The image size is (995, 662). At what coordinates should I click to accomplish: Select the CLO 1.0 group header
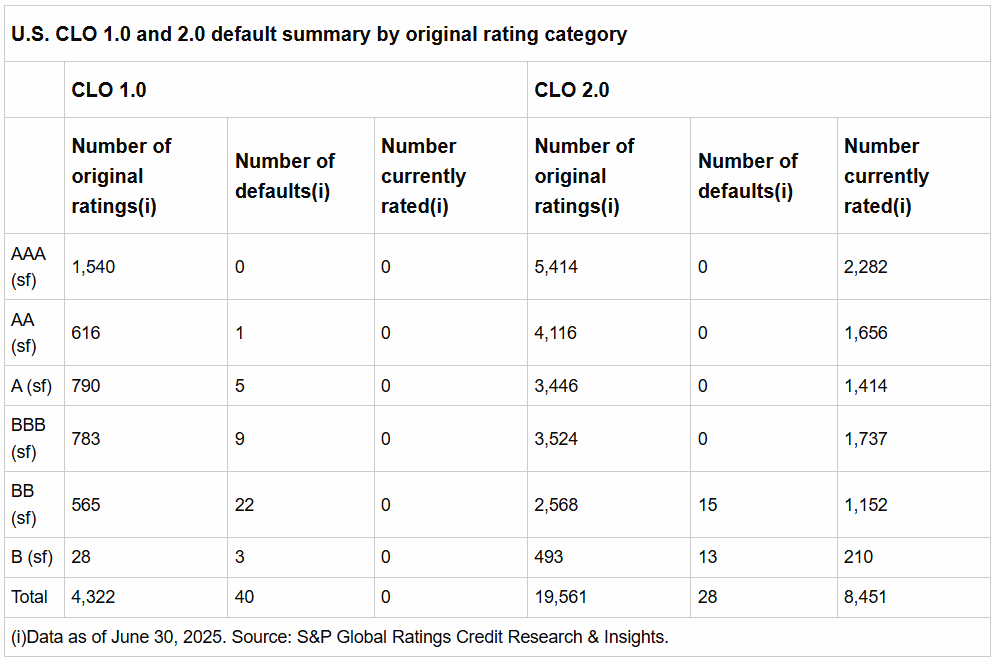pyautogui.click(x=109, y=90)
